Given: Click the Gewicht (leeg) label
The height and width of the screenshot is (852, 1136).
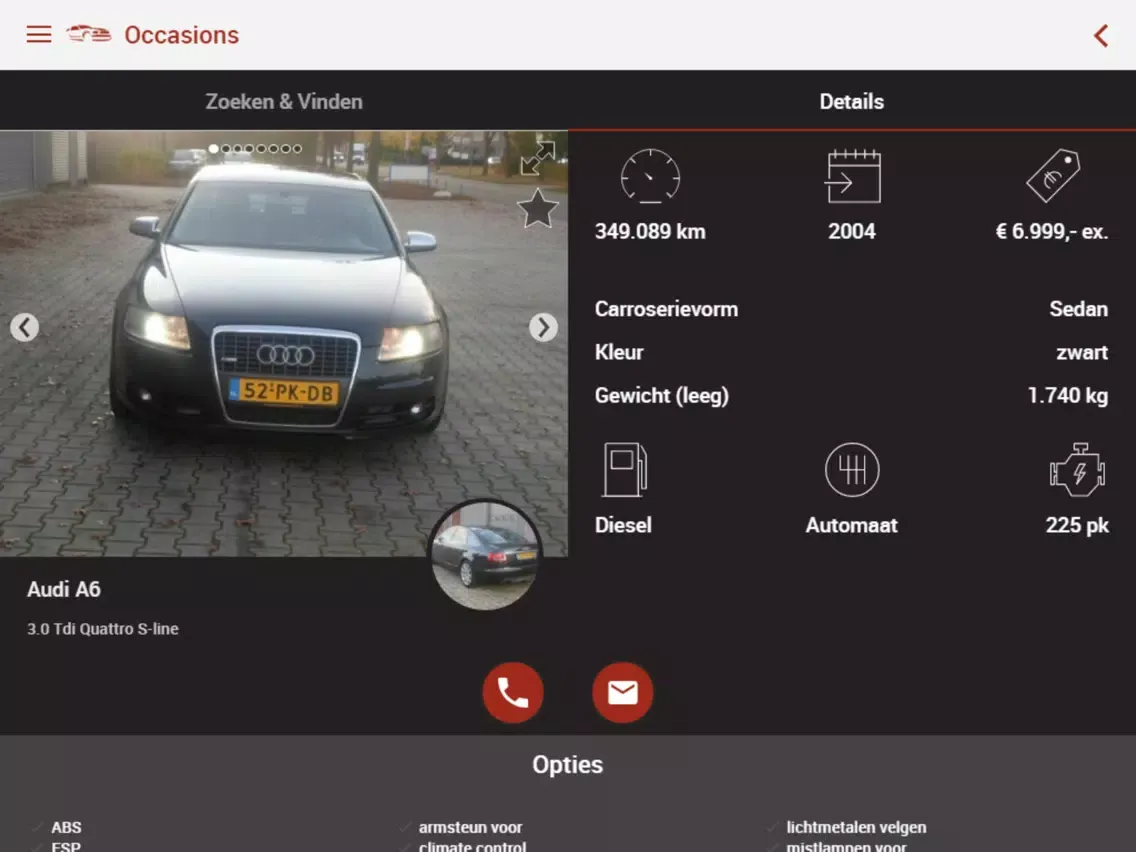Looking at the screenshot, I should [661, 396].
